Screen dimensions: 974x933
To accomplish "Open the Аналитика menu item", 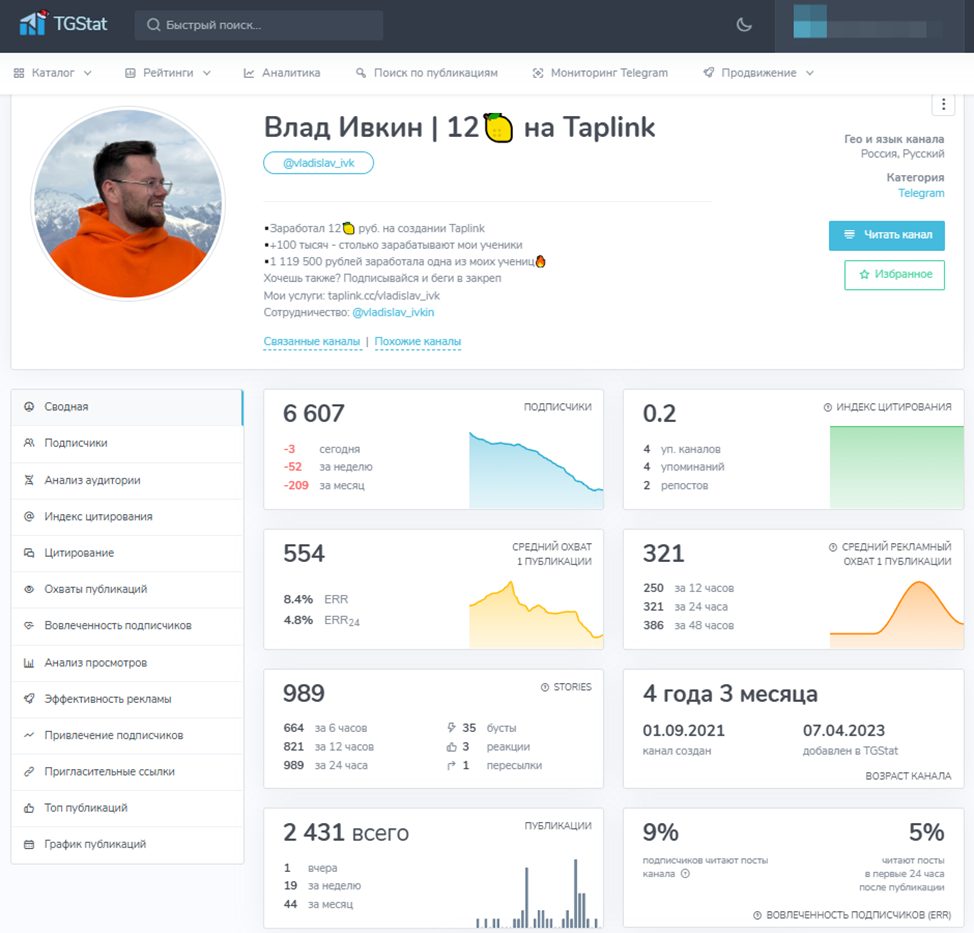I will click(x=282, y=73).
